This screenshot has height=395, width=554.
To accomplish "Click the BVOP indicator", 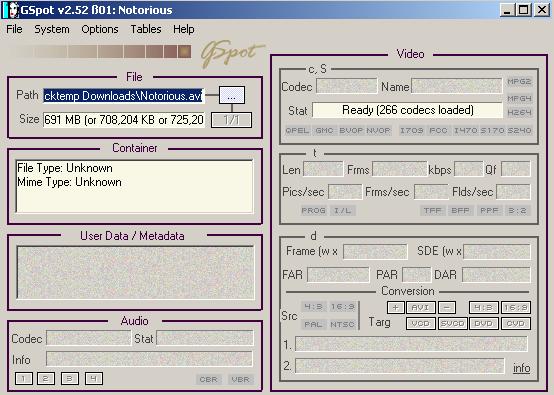I will point(351,130).
